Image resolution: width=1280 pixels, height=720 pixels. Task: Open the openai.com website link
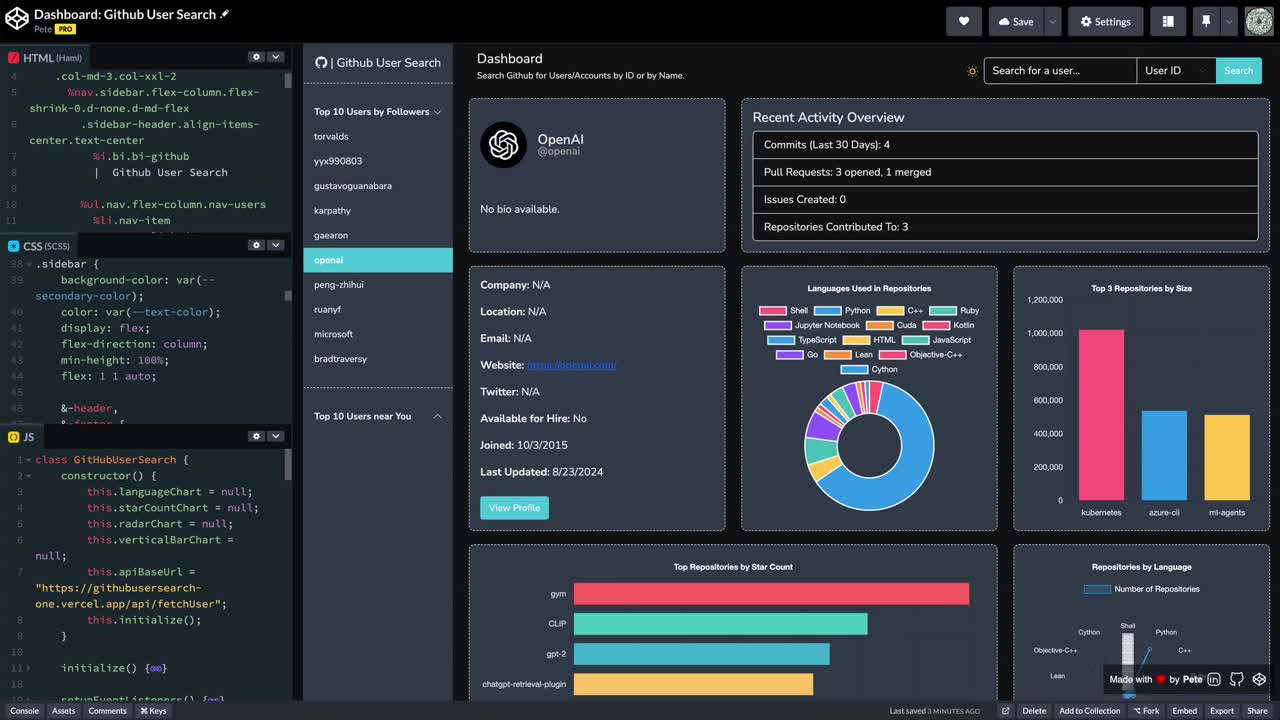pyautogui.click(x=572, y=365)
